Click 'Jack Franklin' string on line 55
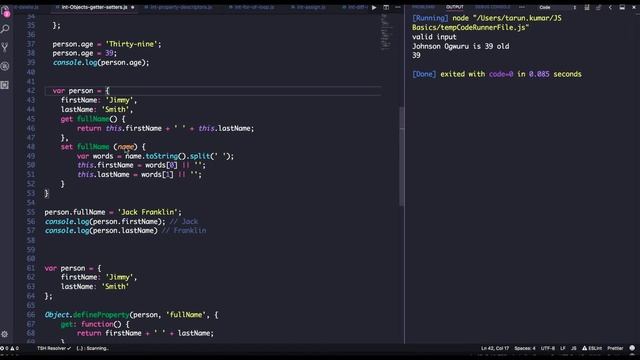This screenshot has height=360, width=640. point(147,212)
